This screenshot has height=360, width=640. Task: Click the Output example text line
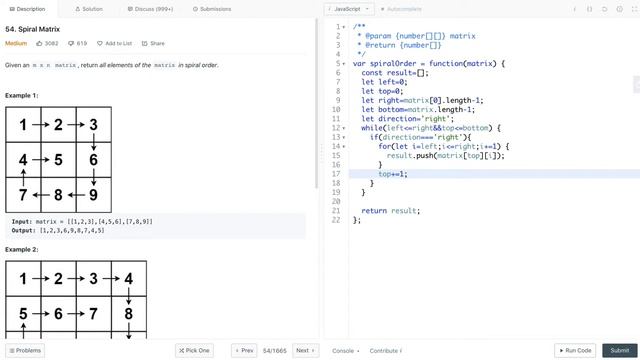point(58,231)
